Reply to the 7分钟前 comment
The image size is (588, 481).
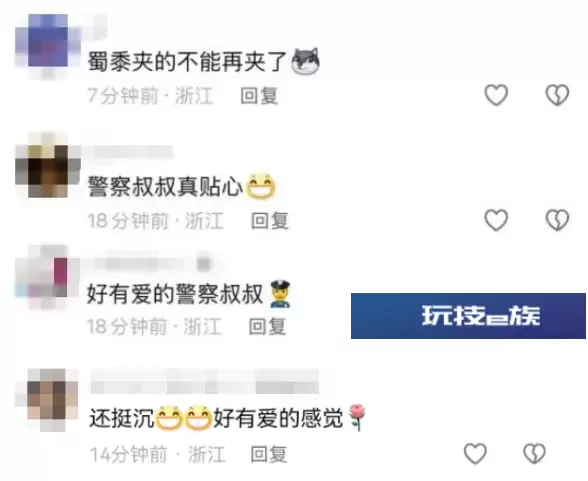click(259, 95)
